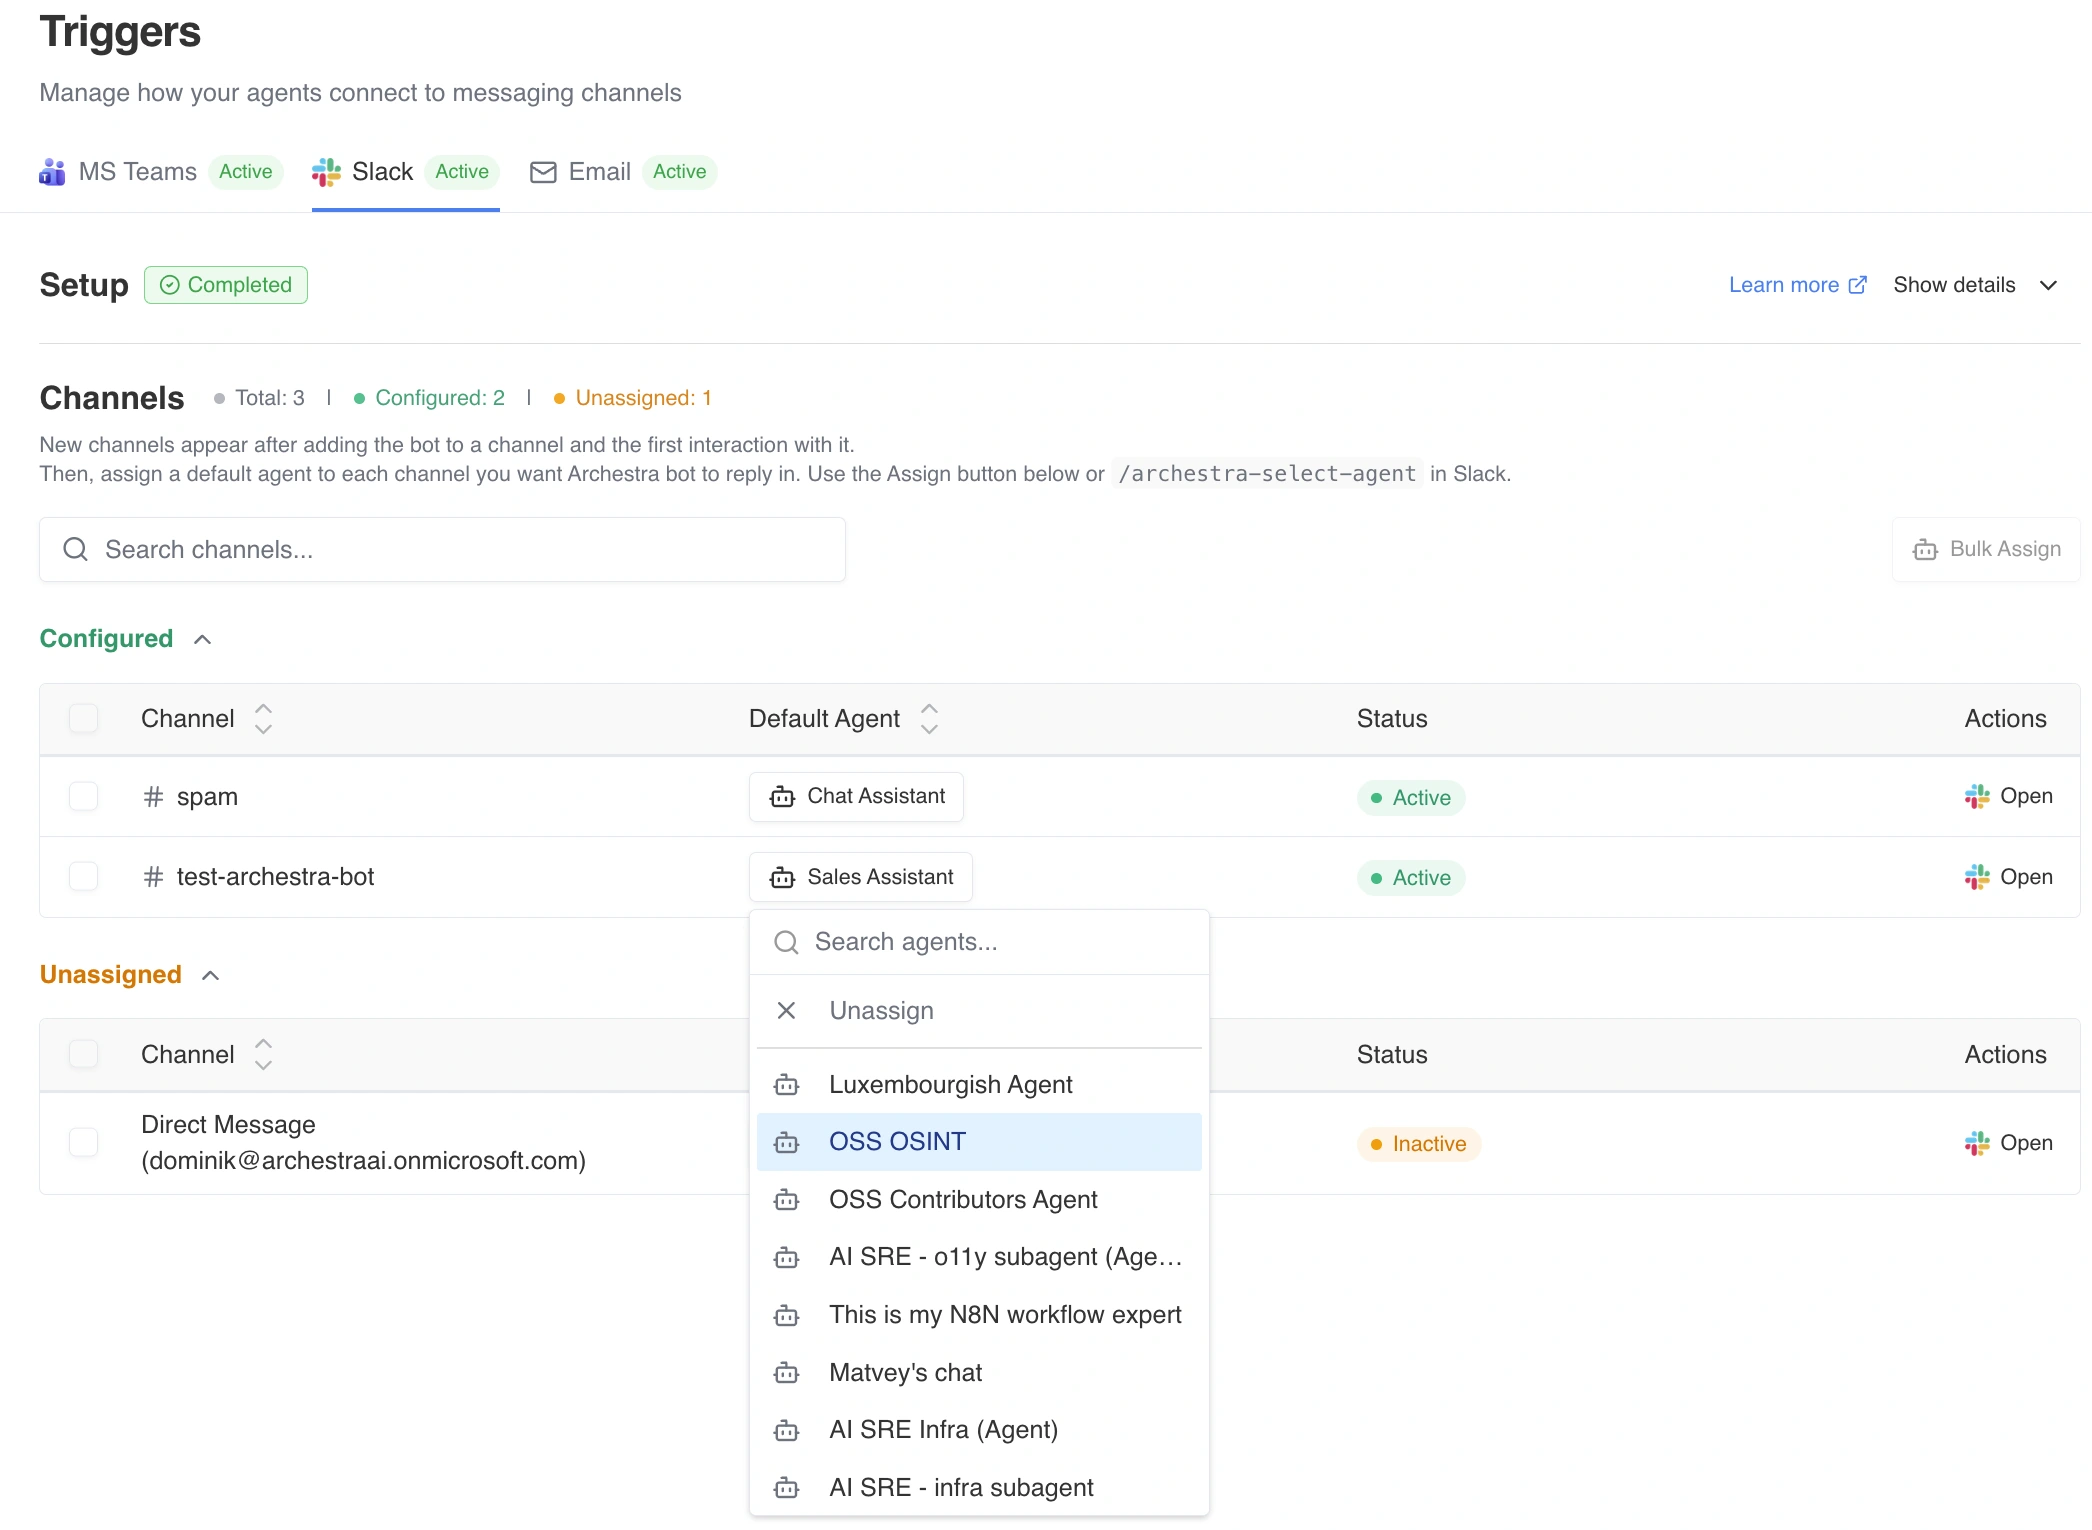Click the Unassigned: 1 counter
This screenshot has height=1530, width=2092.
[633, 398]
